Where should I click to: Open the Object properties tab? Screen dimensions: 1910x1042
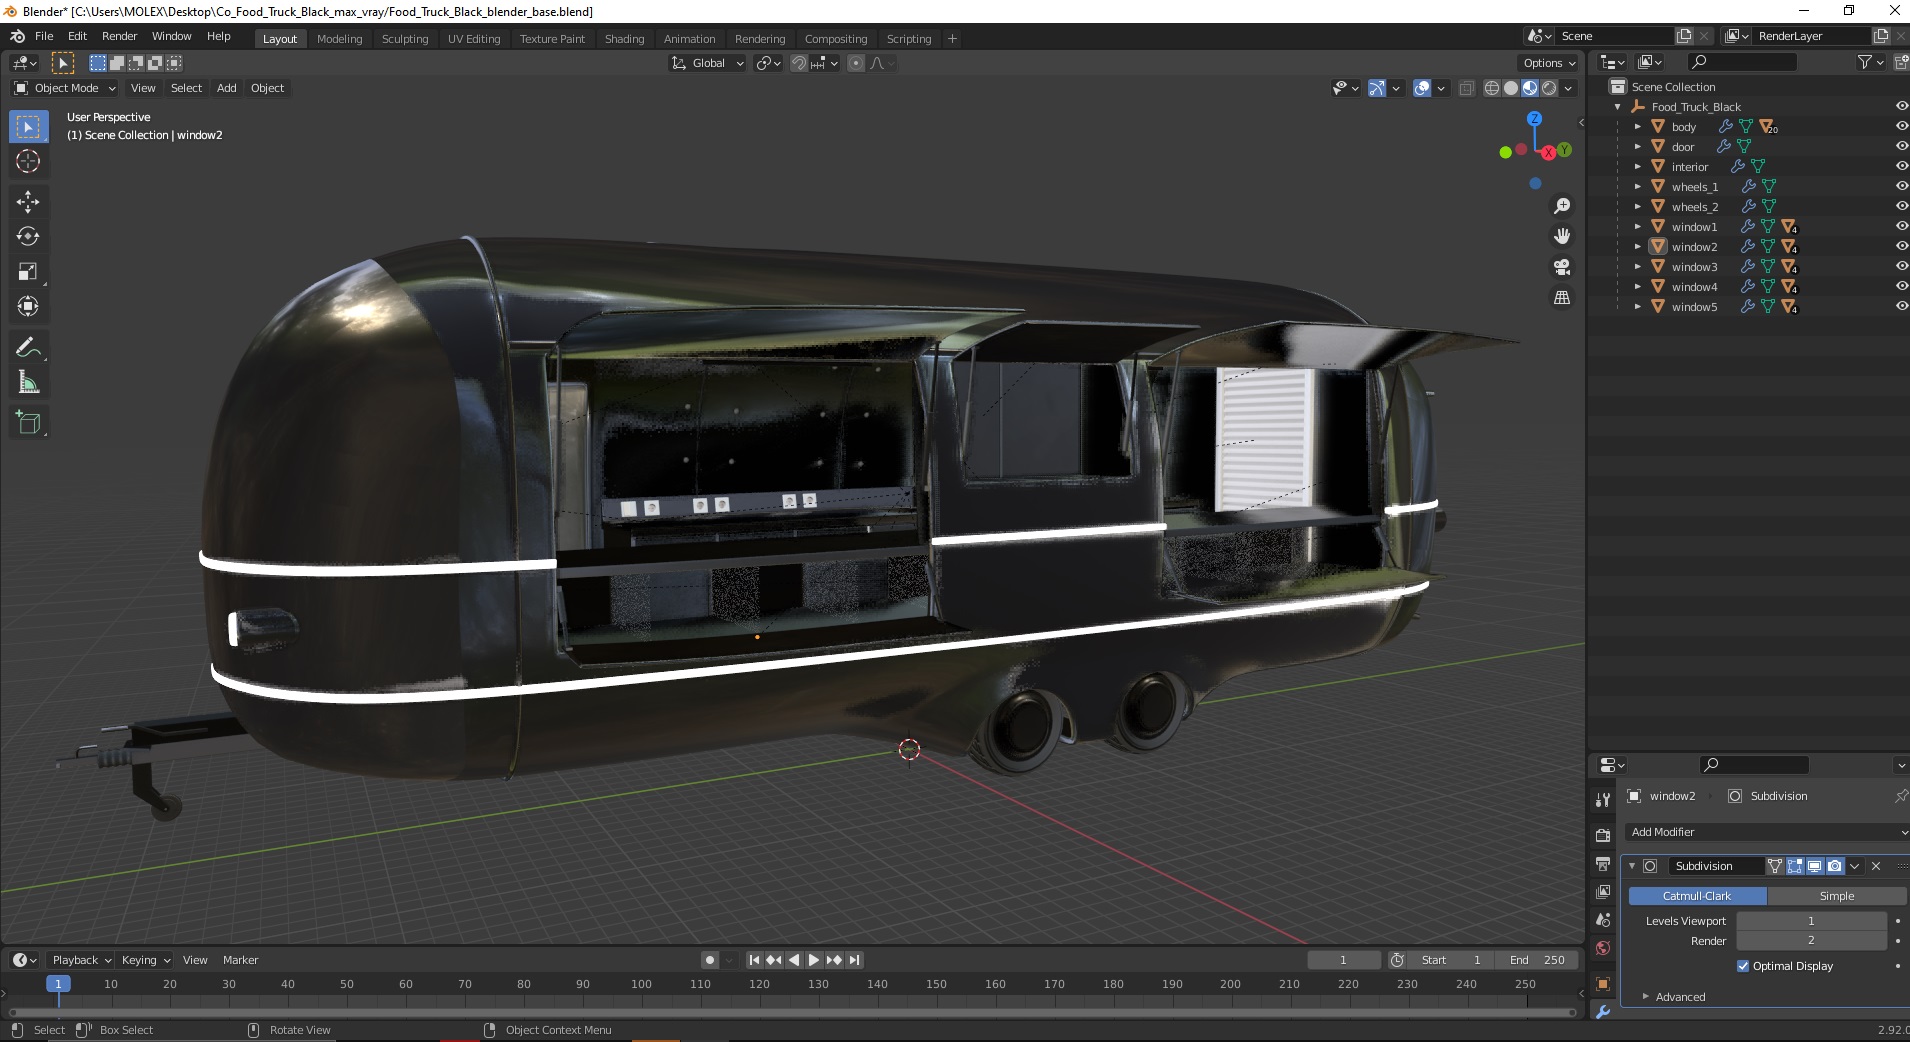pos(1603,984)
